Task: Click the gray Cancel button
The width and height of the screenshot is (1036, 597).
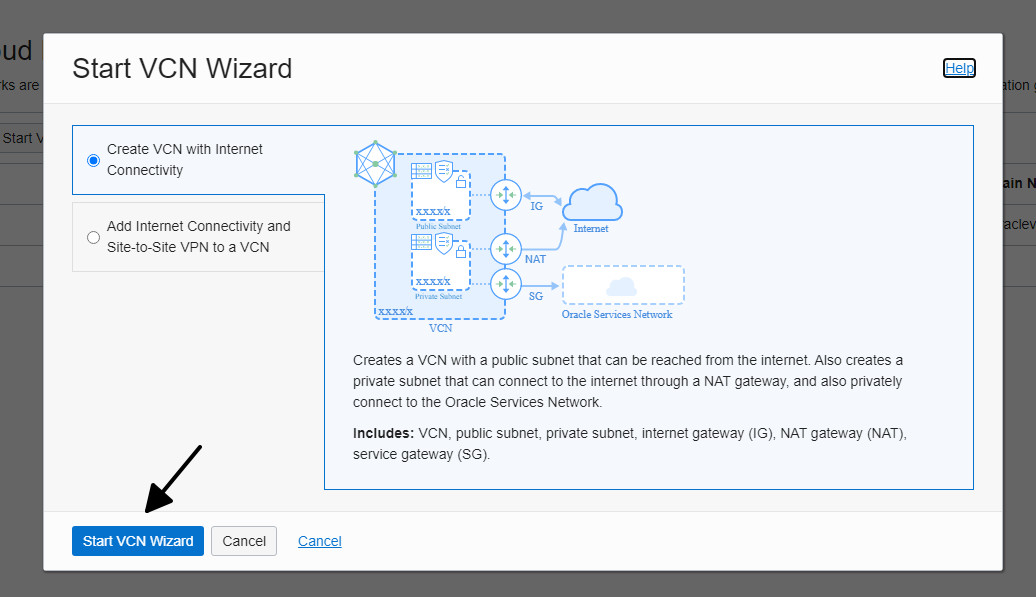Action: pyautogui.click(x=244, y=541)
